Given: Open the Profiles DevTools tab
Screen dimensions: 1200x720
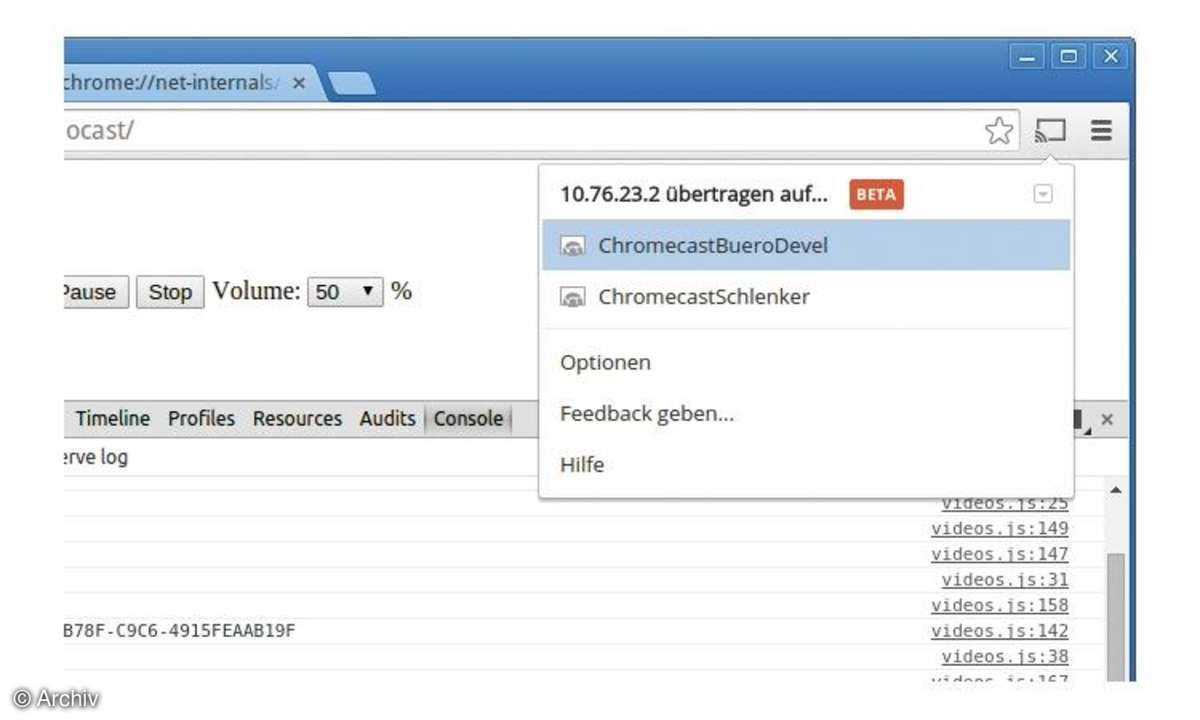Looking at the screenshot, I should (201, 419).
